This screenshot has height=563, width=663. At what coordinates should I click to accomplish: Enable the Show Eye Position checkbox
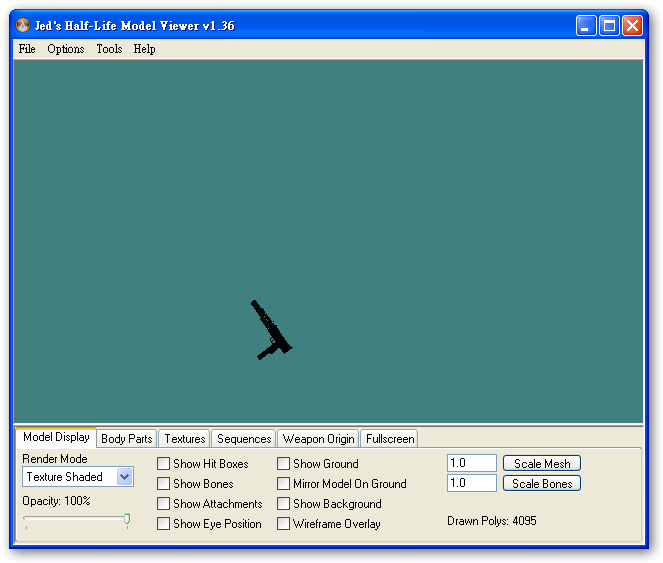pos(163,524)
